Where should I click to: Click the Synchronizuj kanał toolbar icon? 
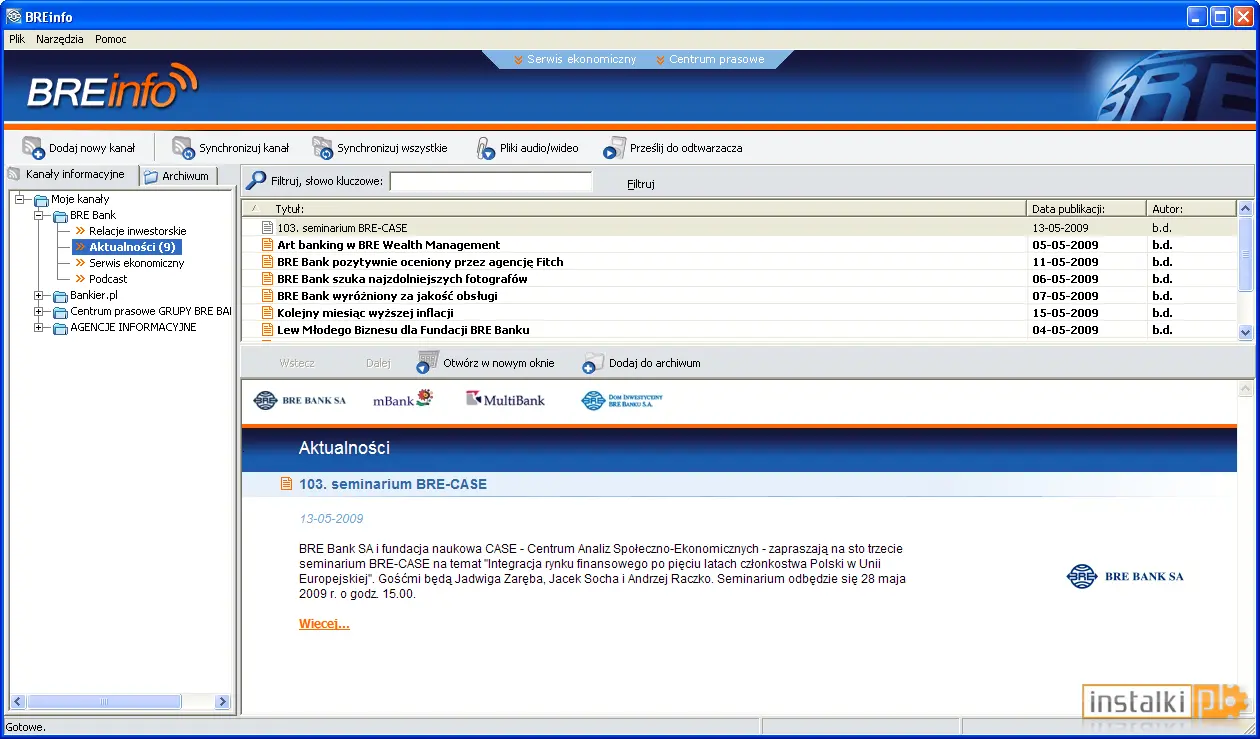click(183, 148)
